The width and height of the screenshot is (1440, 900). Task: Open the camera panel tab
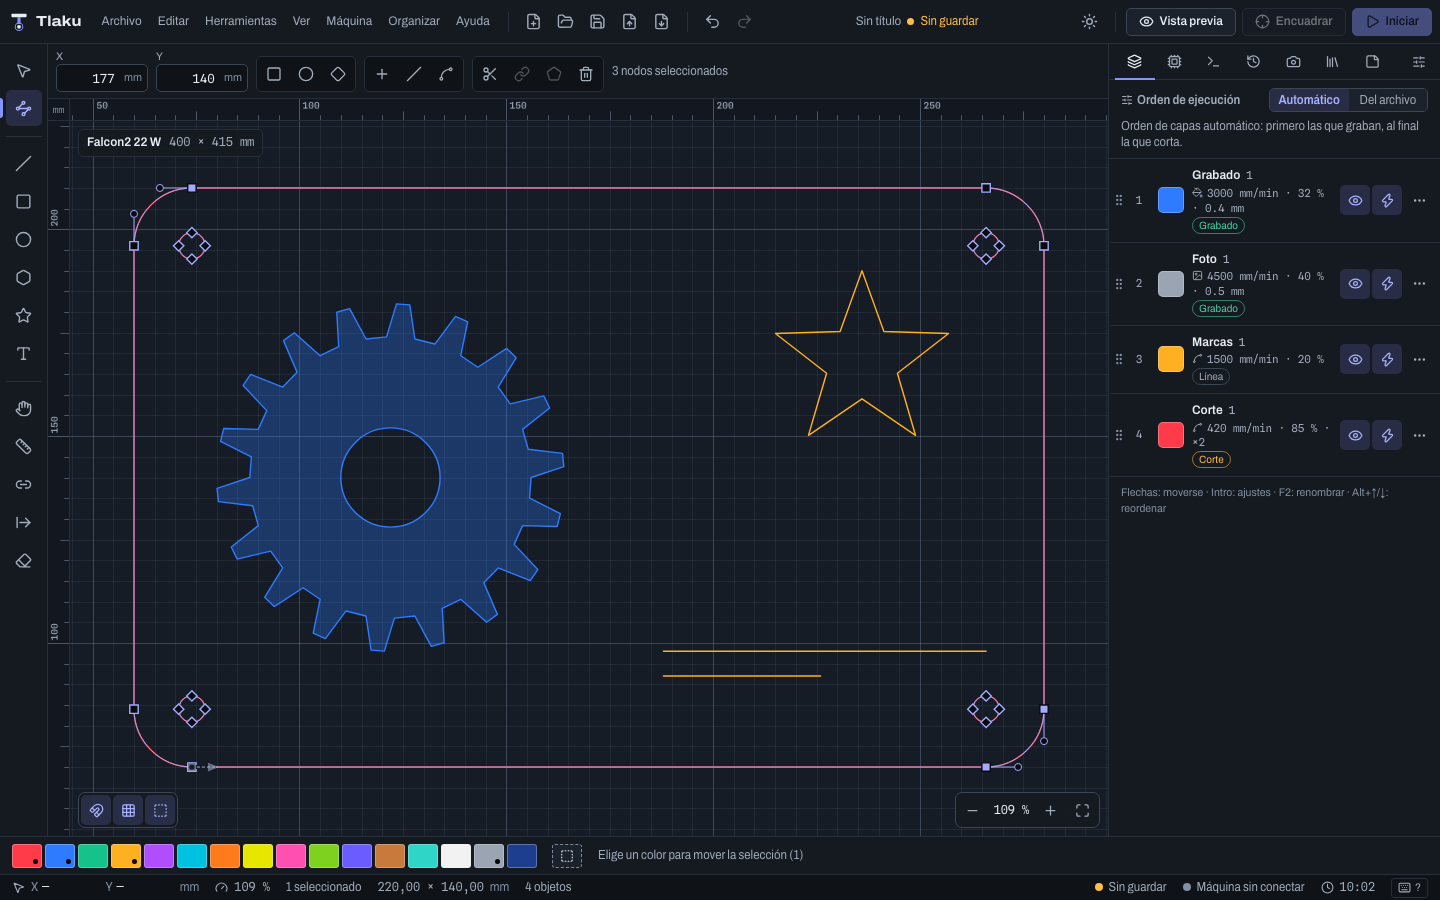tap(1293, 62)
